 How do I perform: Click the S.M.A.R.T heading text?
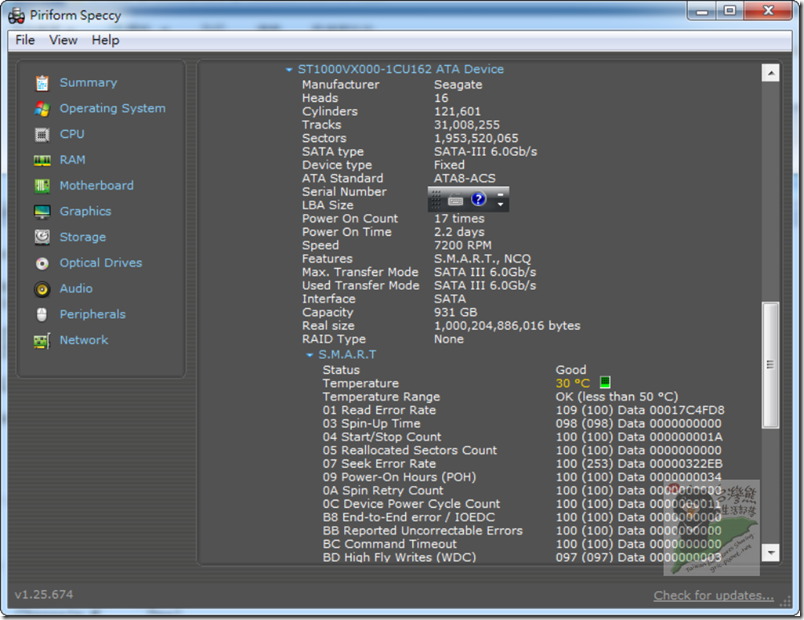[347, 354]
